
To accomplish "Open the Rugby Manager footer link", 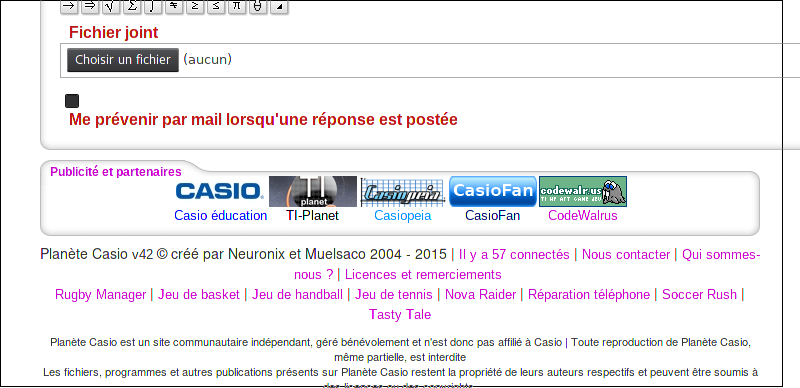I will 101,295.
